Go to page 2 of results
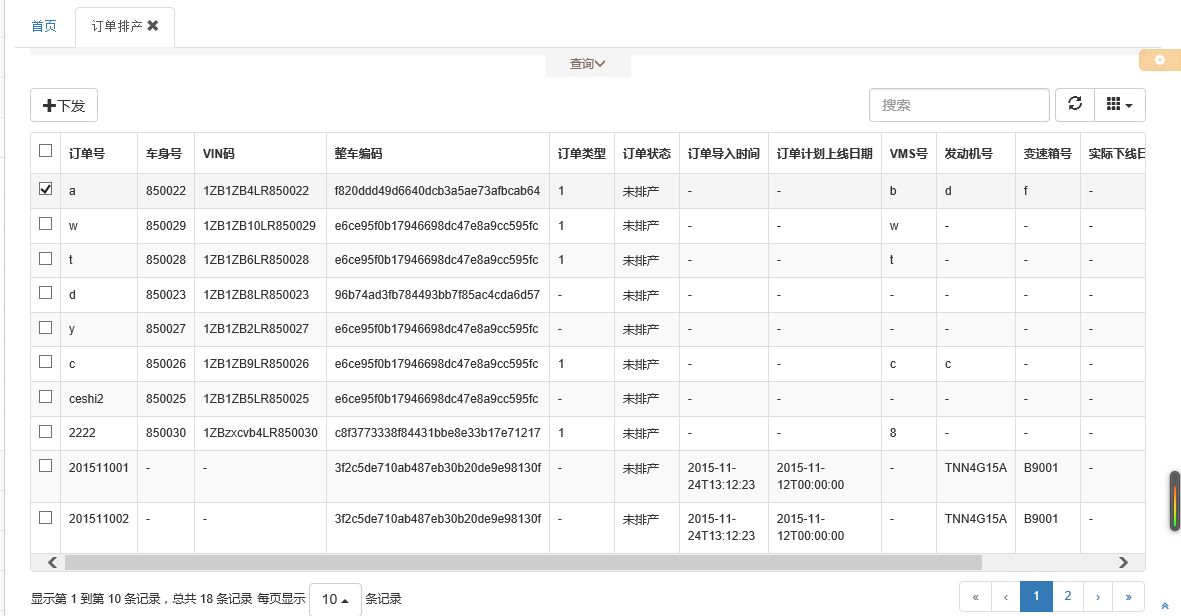Image resolution: width=1181 pixels, height=616 pixels. click(x=1067, y=596)
